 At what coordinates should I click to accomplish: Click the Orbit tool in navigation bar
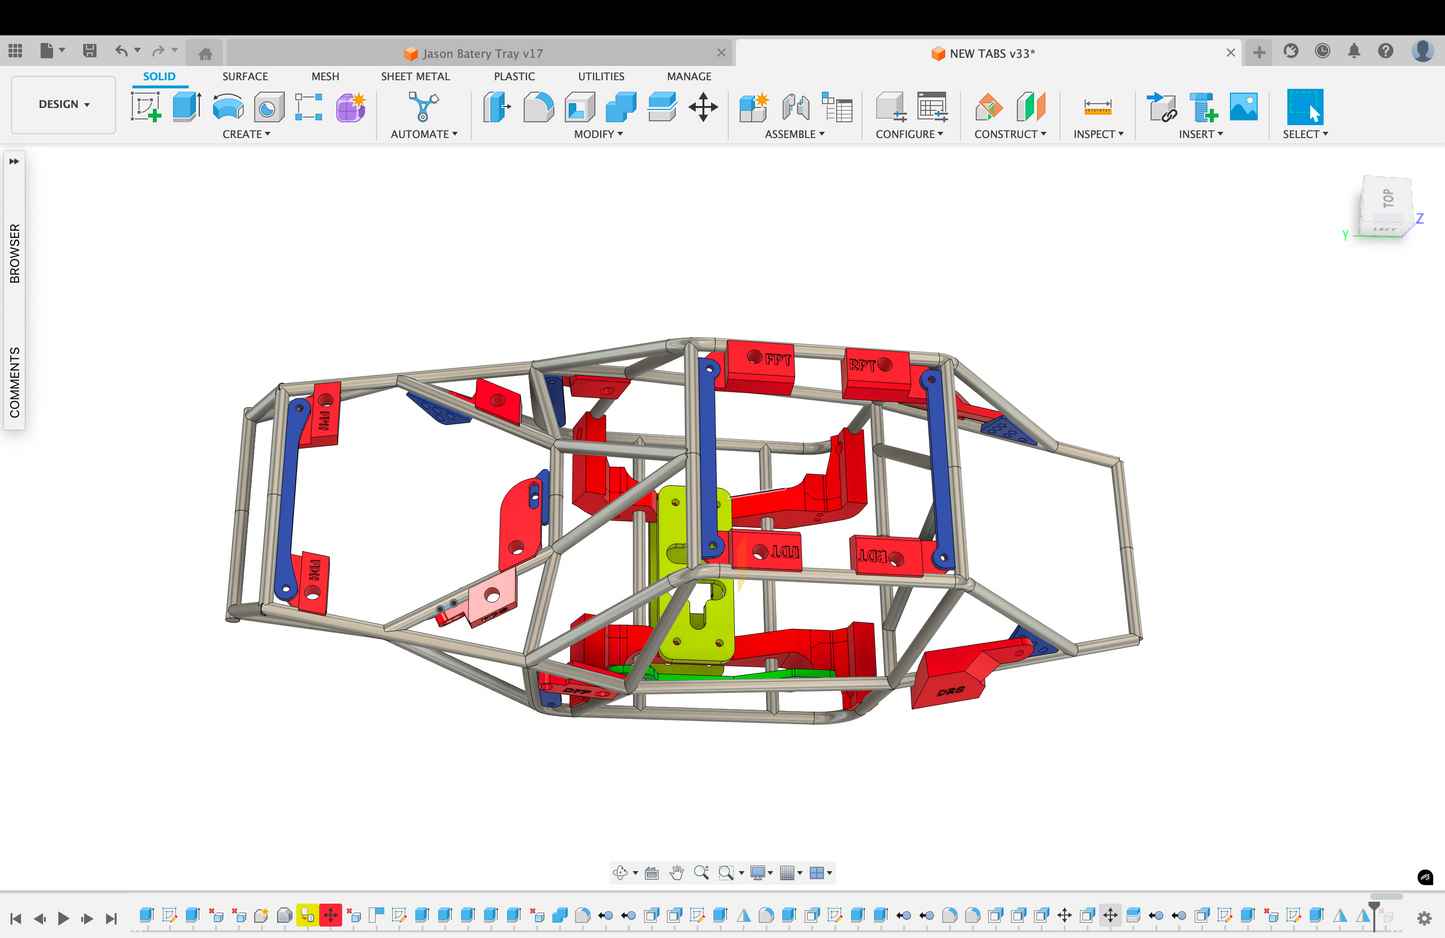pos(620,873)
